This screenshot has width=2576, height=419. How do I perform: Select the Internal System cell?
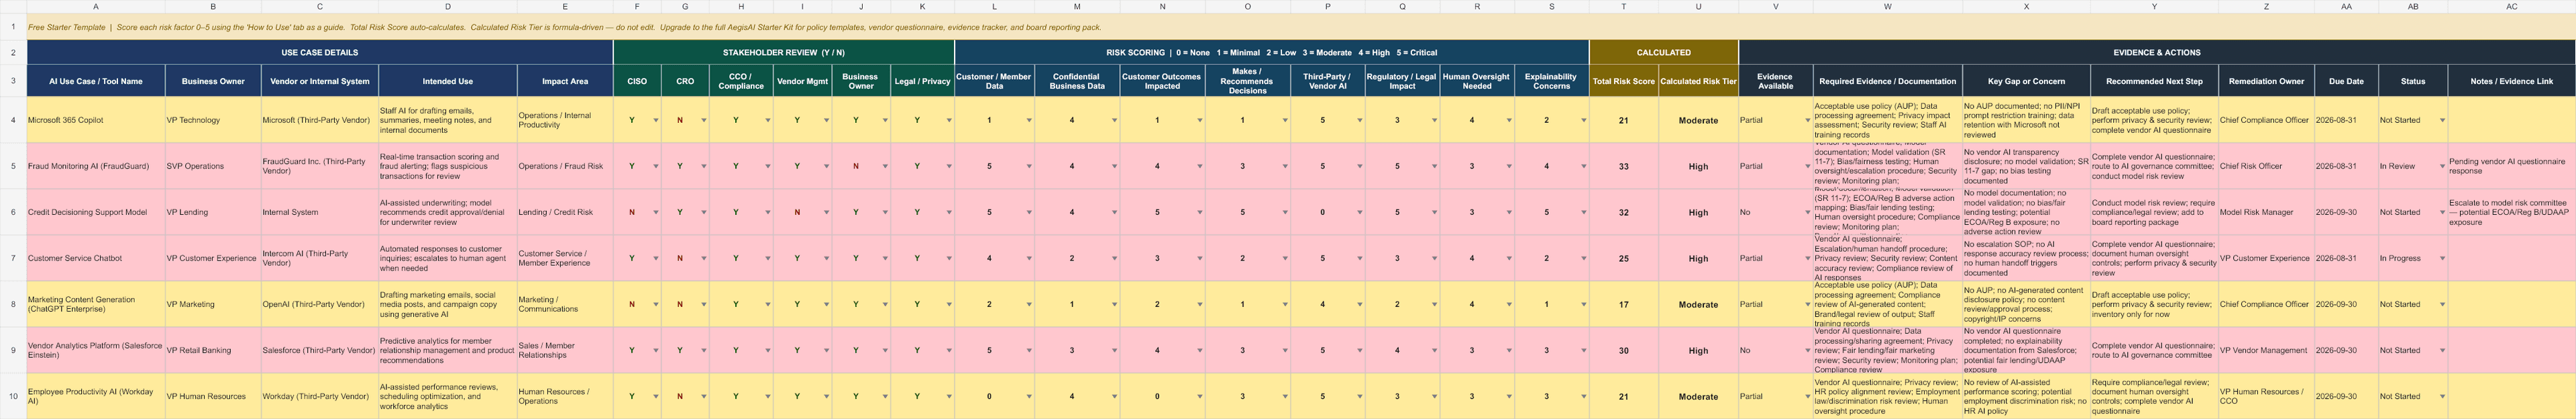320,212
